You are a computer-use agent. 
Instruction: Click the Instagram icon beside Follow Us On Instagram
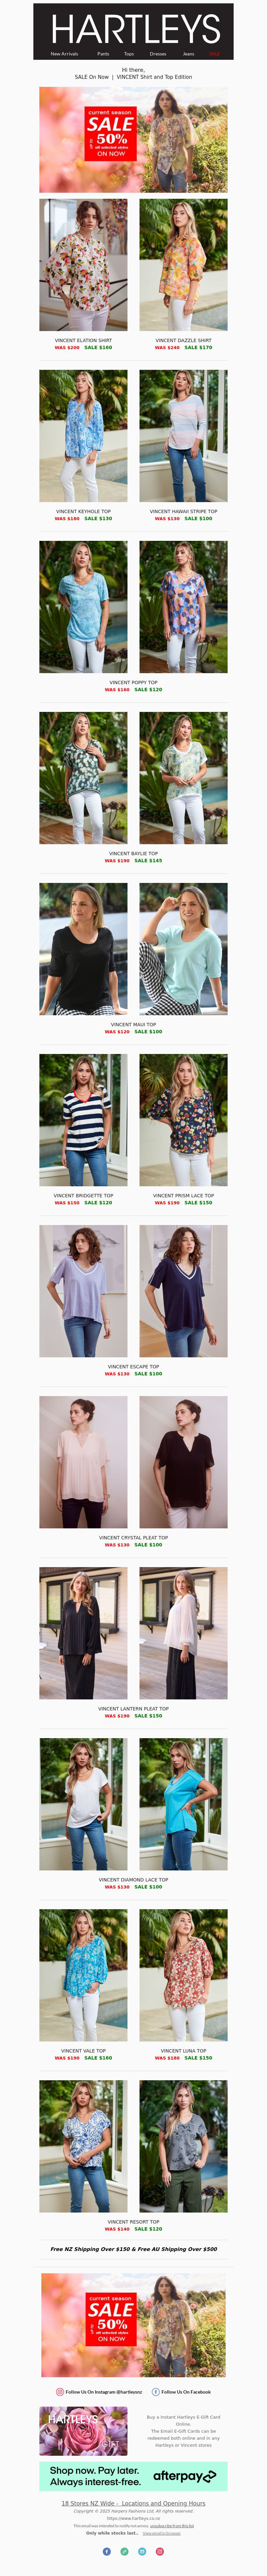tap(60, 2392)
